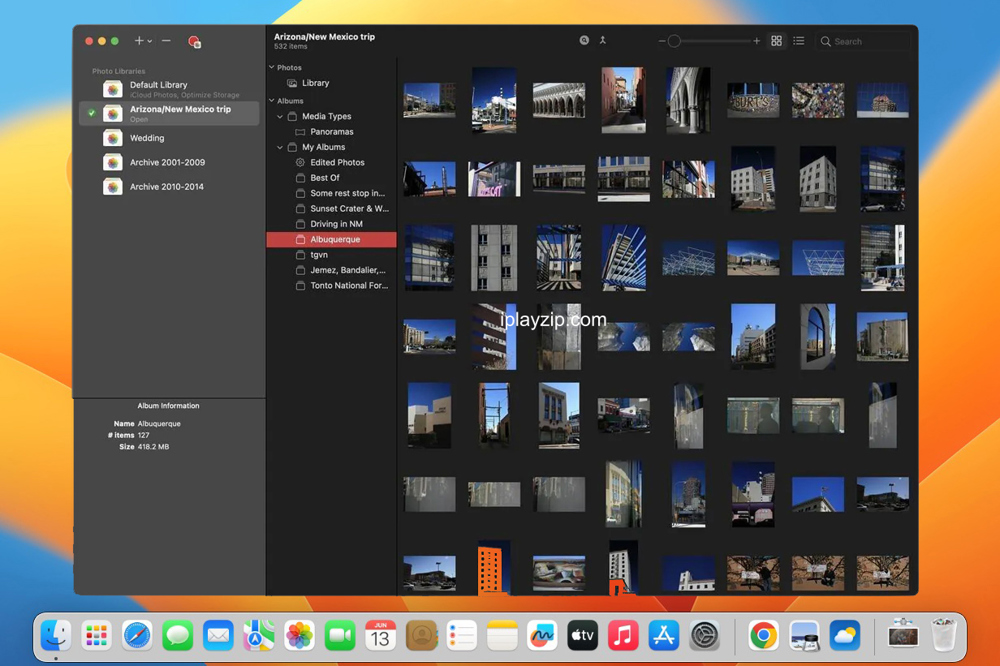Select the Archive 2001-2009 library
Image resolution: width=1000 pixels, height=666 pixels.
(x=167, y=162)
